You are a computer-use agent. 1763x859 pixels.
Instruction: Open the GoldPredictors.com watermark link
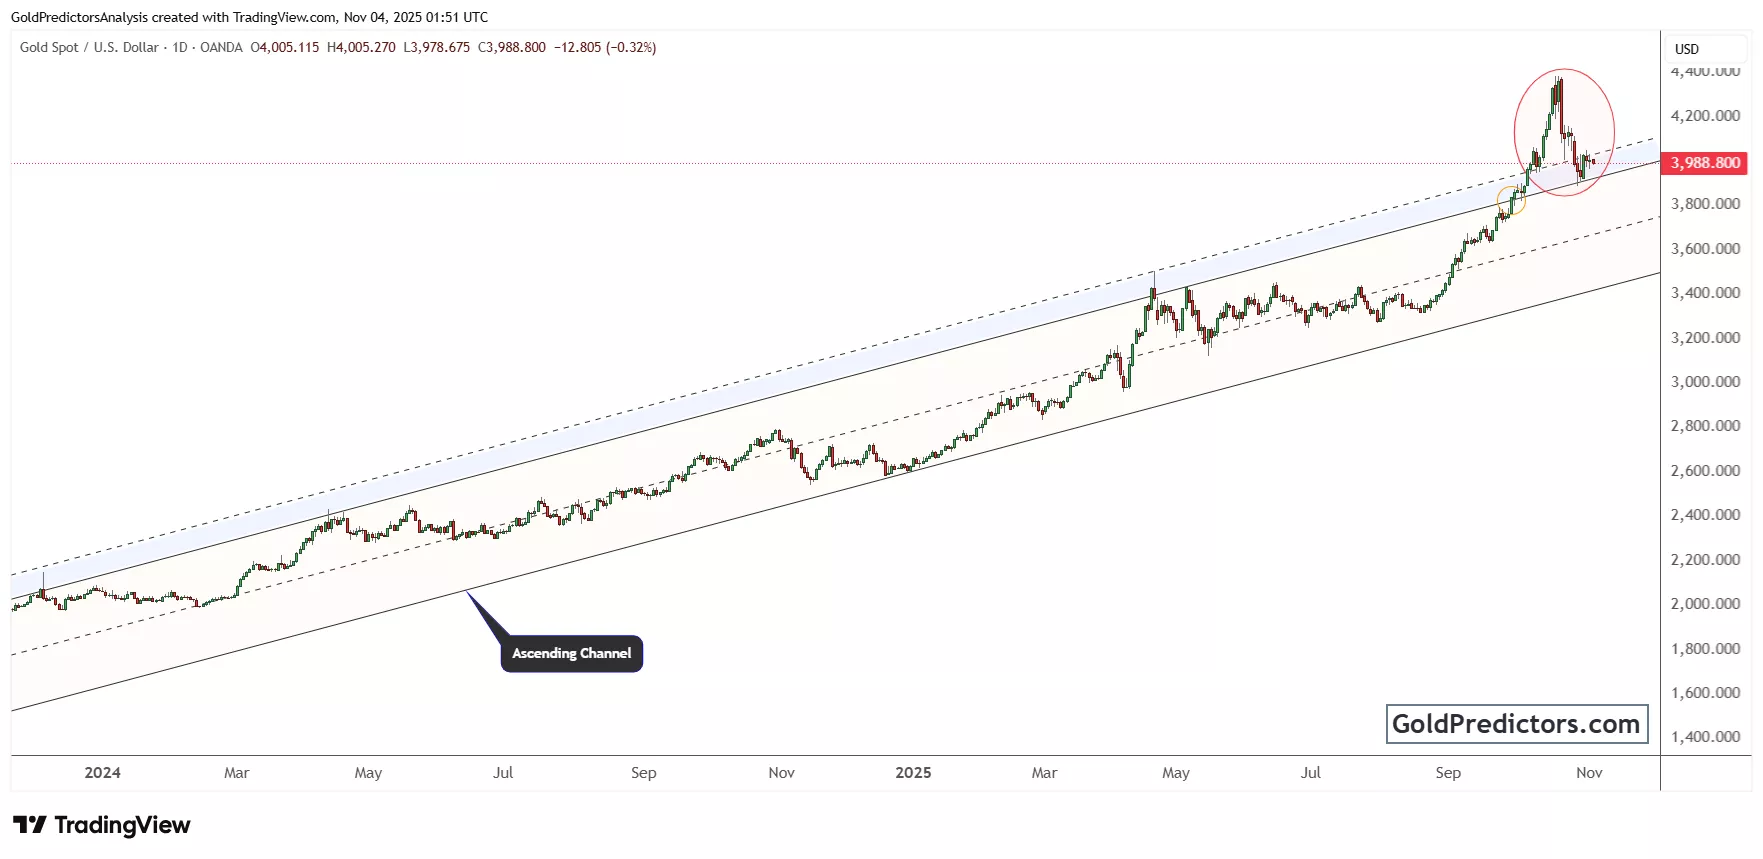tap(1516, 724)
